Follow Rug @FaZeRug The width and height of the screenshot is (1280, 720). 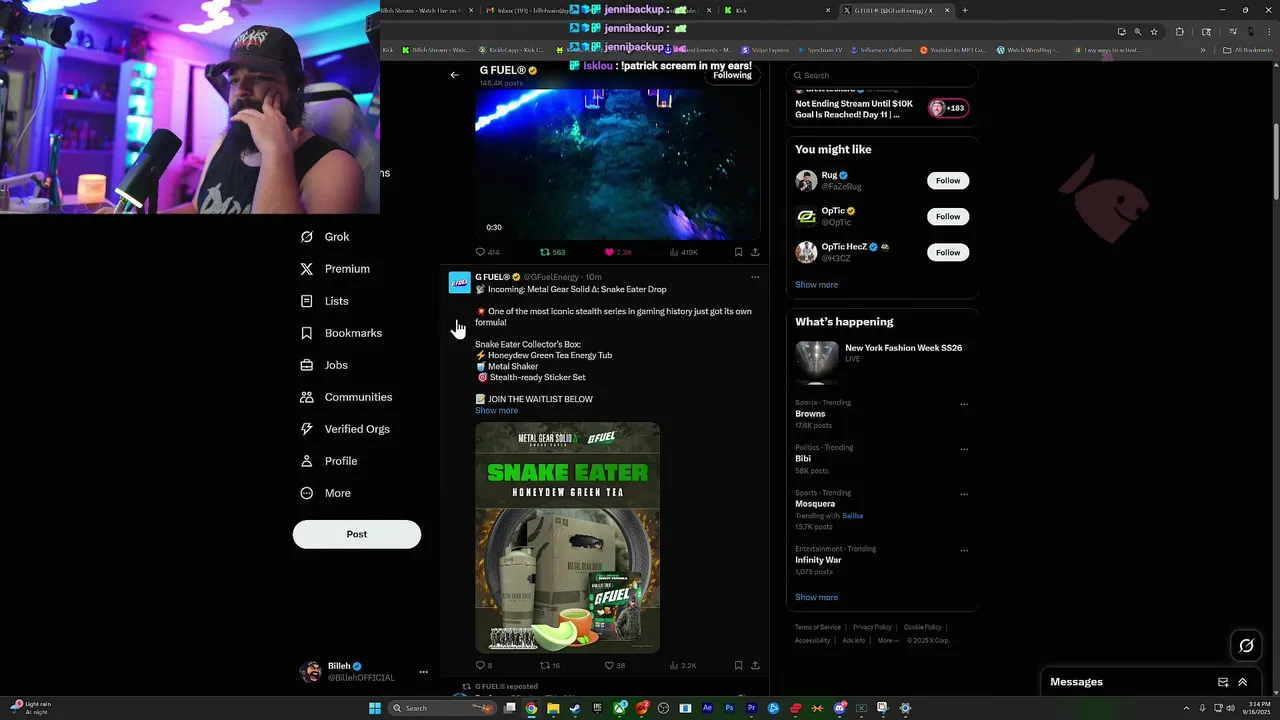(x=948, y=181)
